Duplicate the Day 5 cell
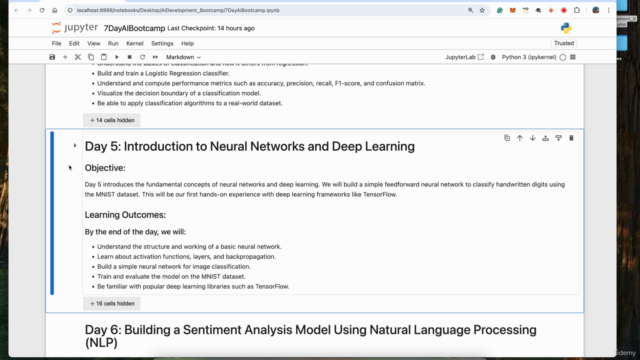 [x=507, y=138]
